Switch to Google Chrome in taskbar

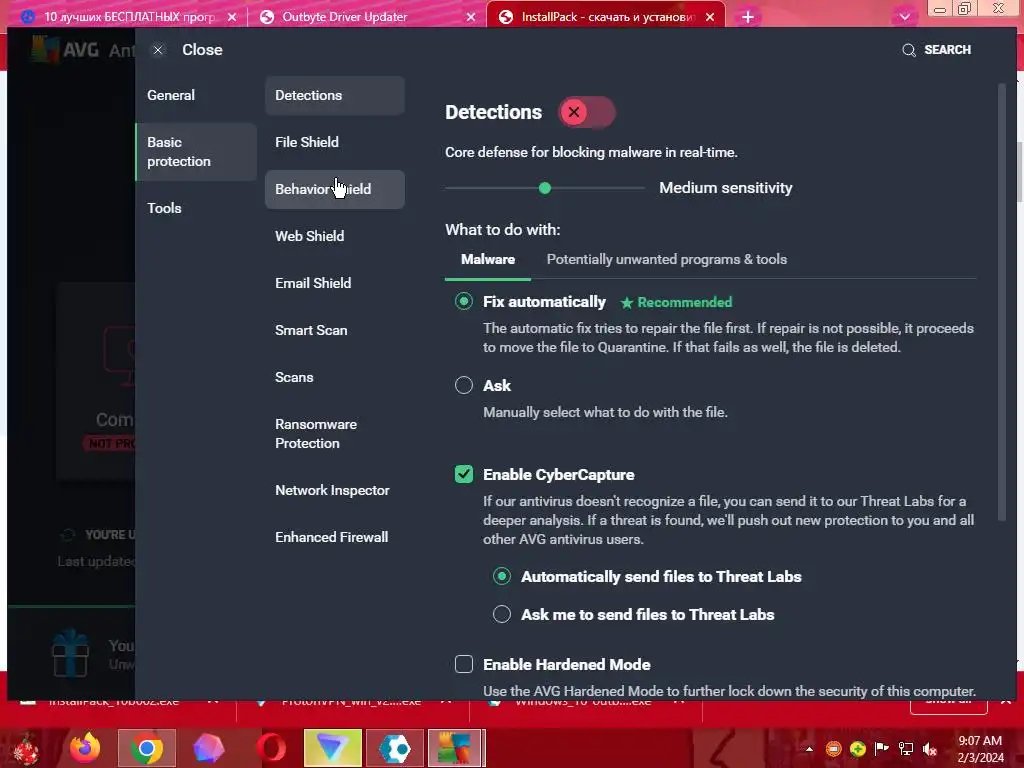tap(147, 748)
